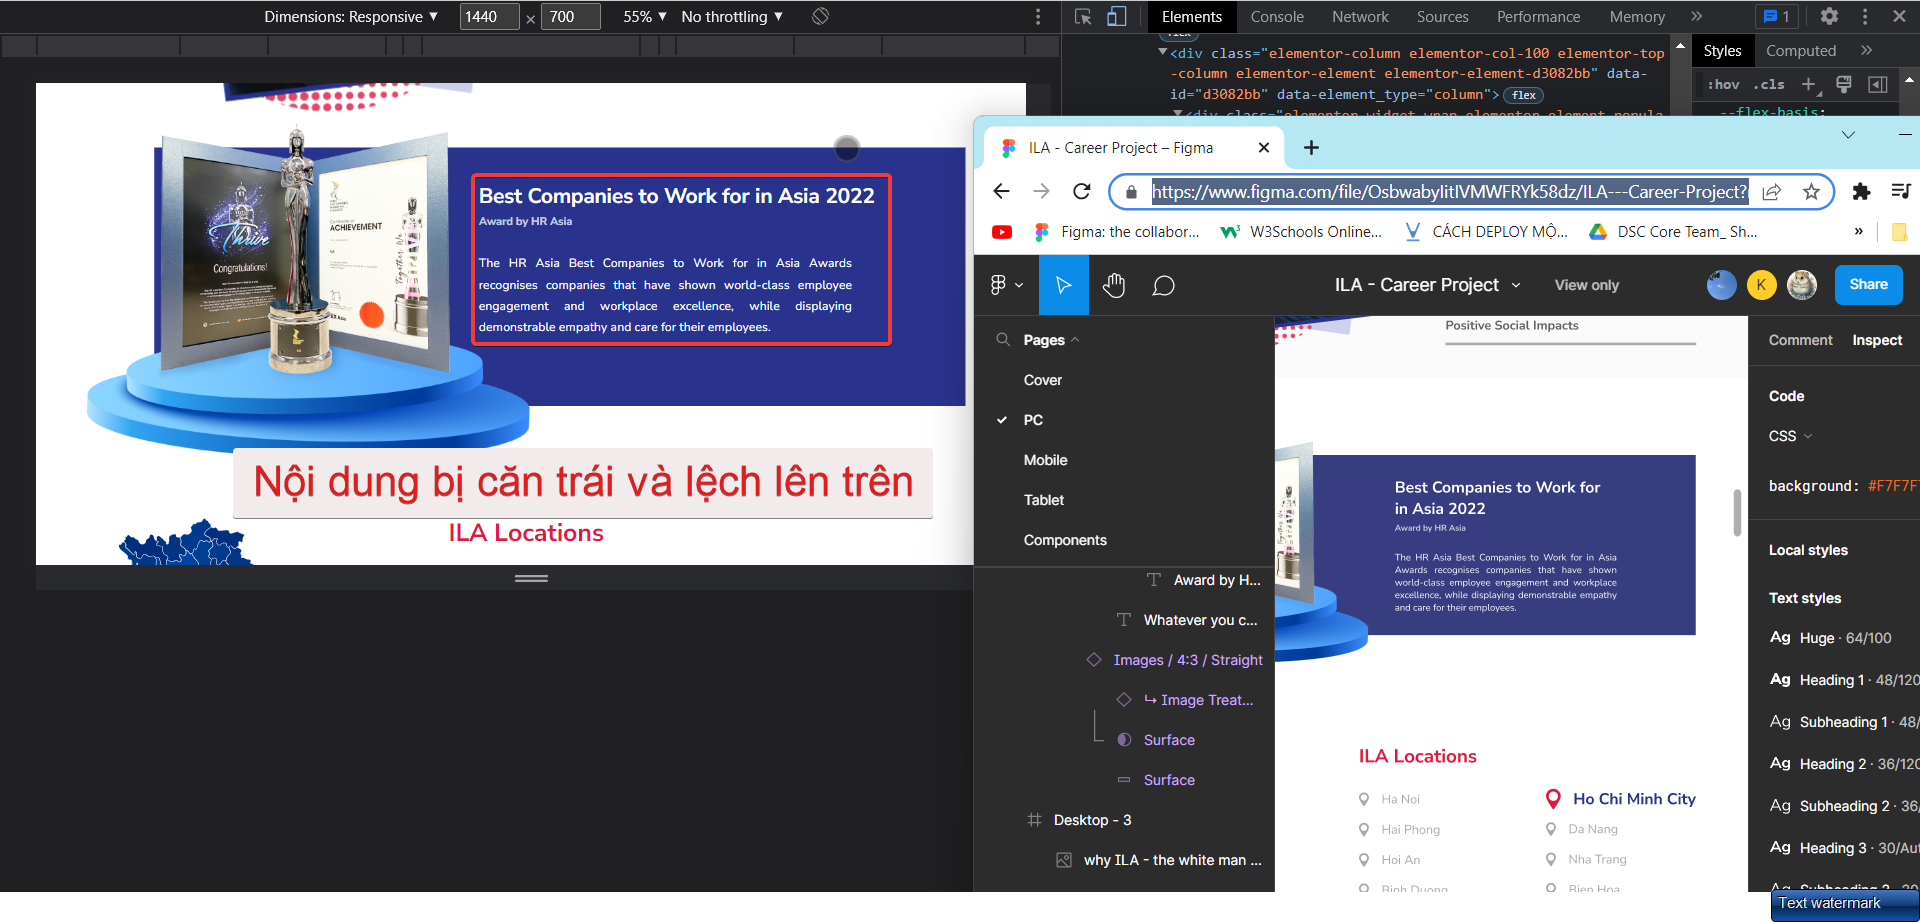Screen dimensions: 1920x922
Task: Open the Sources tab
Action: [1442, 16]
